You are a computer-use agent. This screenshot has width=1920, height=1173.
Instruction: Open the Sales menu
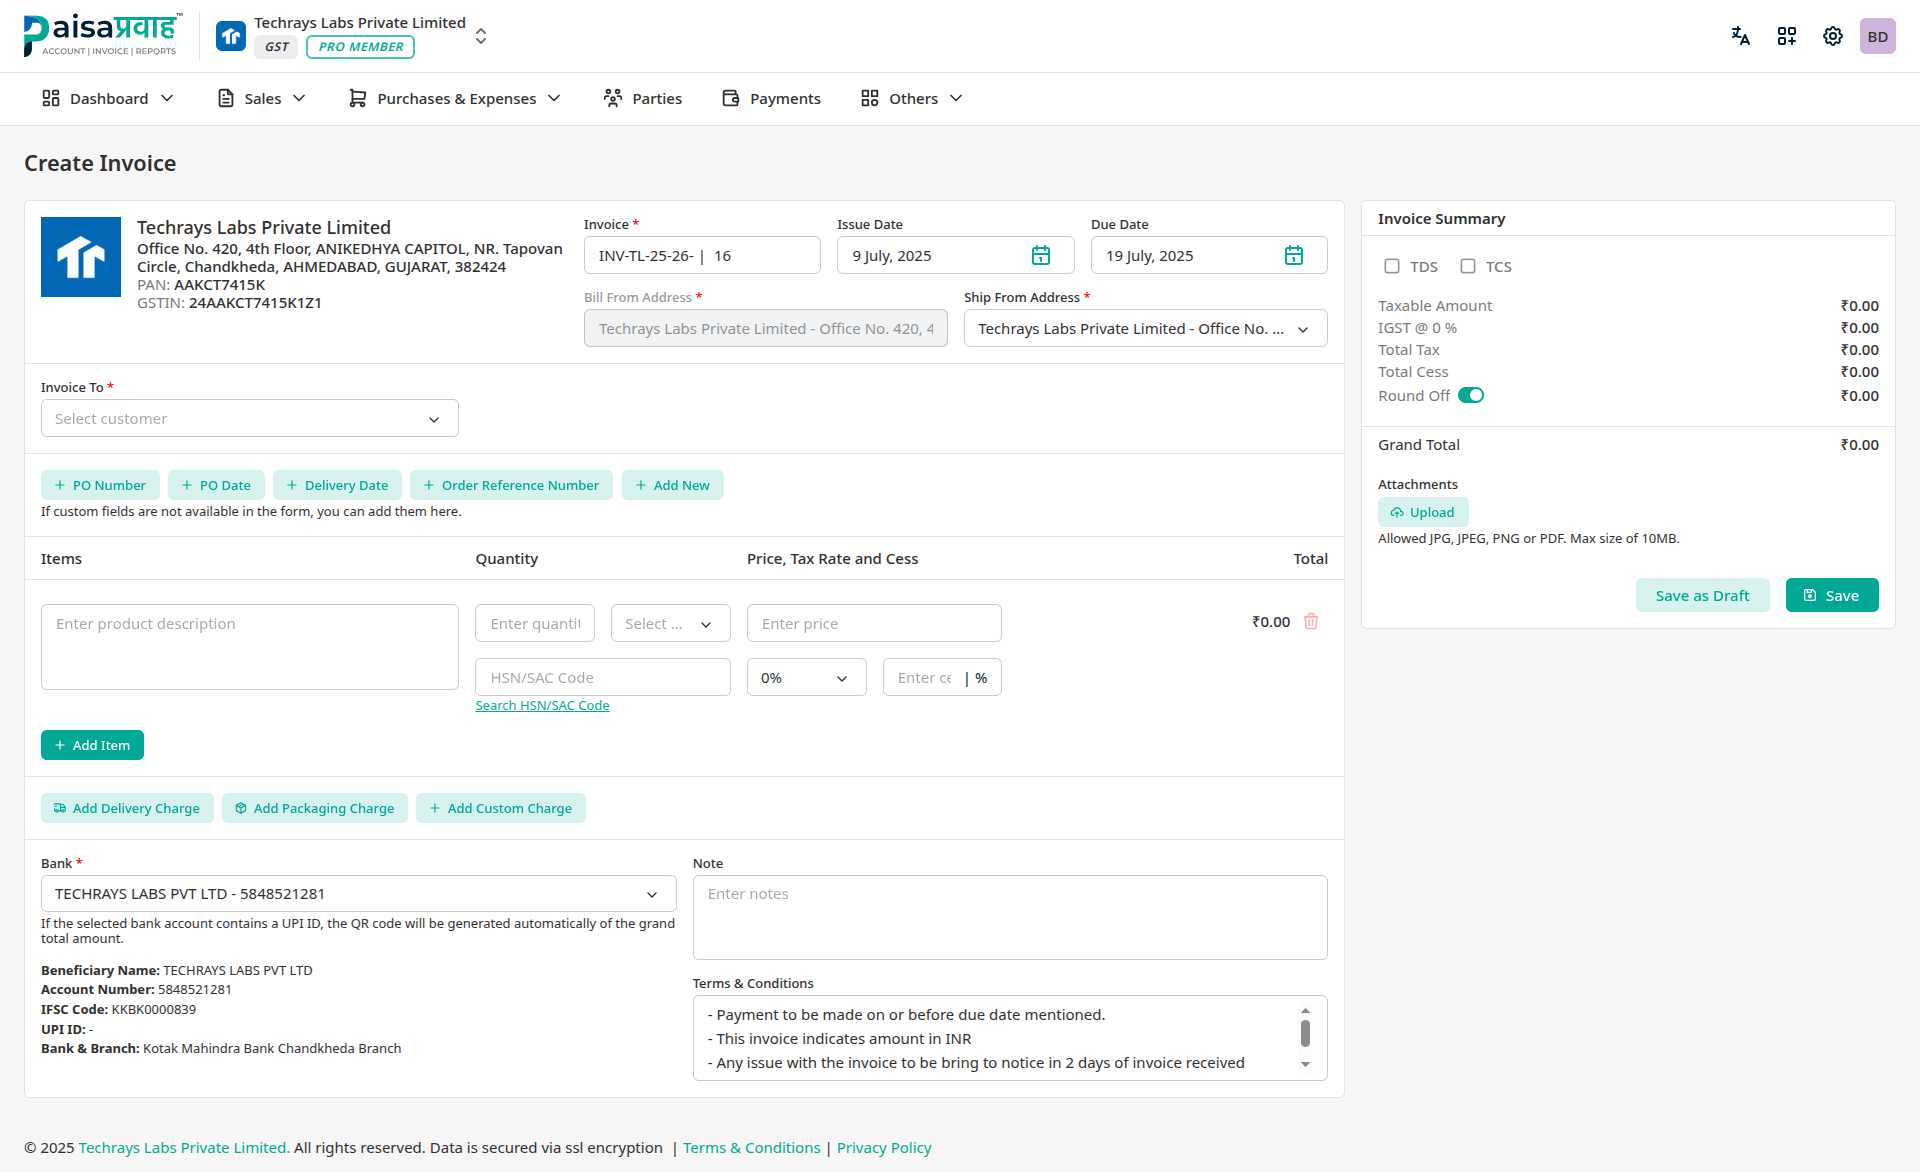click(262, 98)
